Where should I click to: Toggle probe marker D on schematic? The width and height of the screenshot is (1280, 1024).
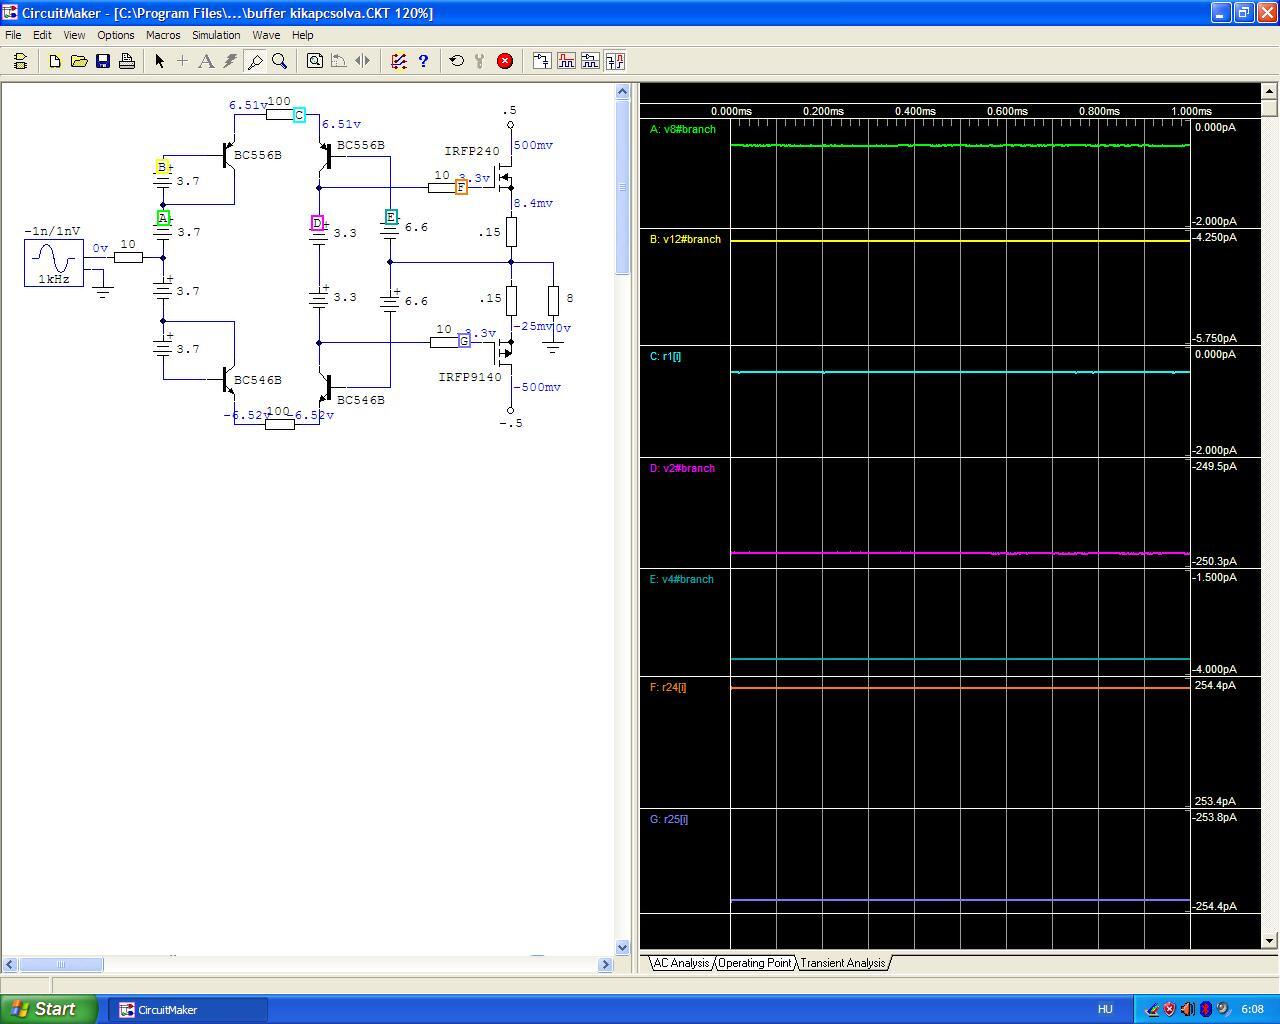point(317,223)
